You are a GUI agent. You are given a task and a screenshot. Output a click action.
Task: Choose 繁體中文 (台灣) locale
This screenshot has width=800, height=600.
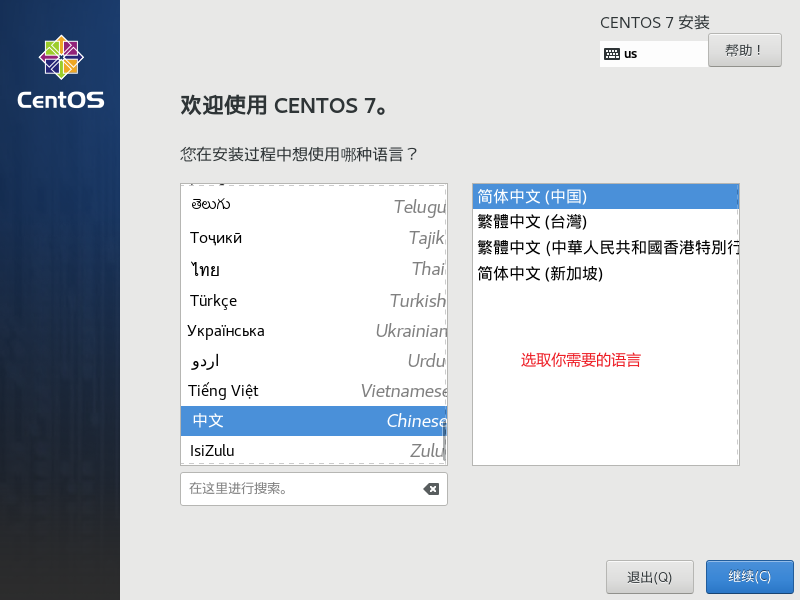point(606,221)
